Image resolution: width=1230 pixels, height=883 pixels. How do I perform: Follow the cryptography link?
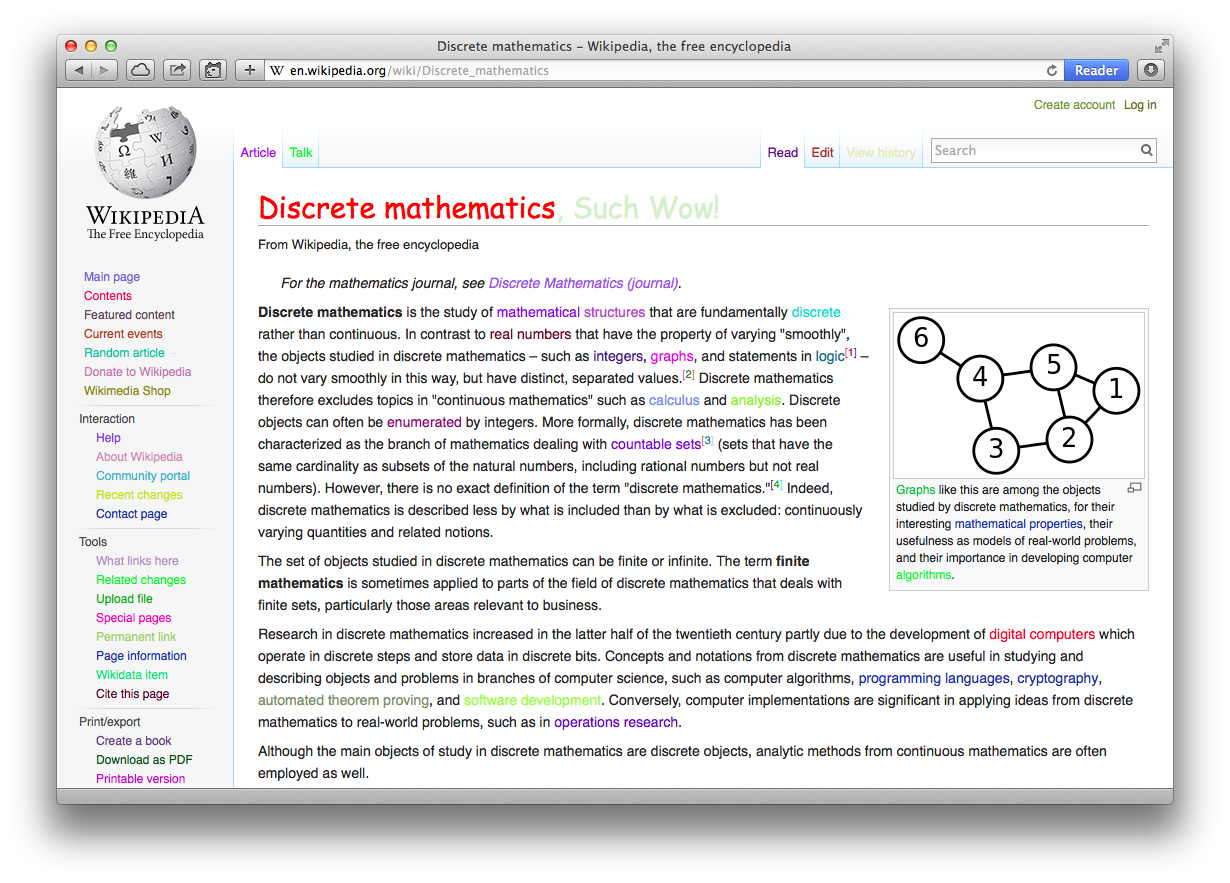(x=1058, y=678)
